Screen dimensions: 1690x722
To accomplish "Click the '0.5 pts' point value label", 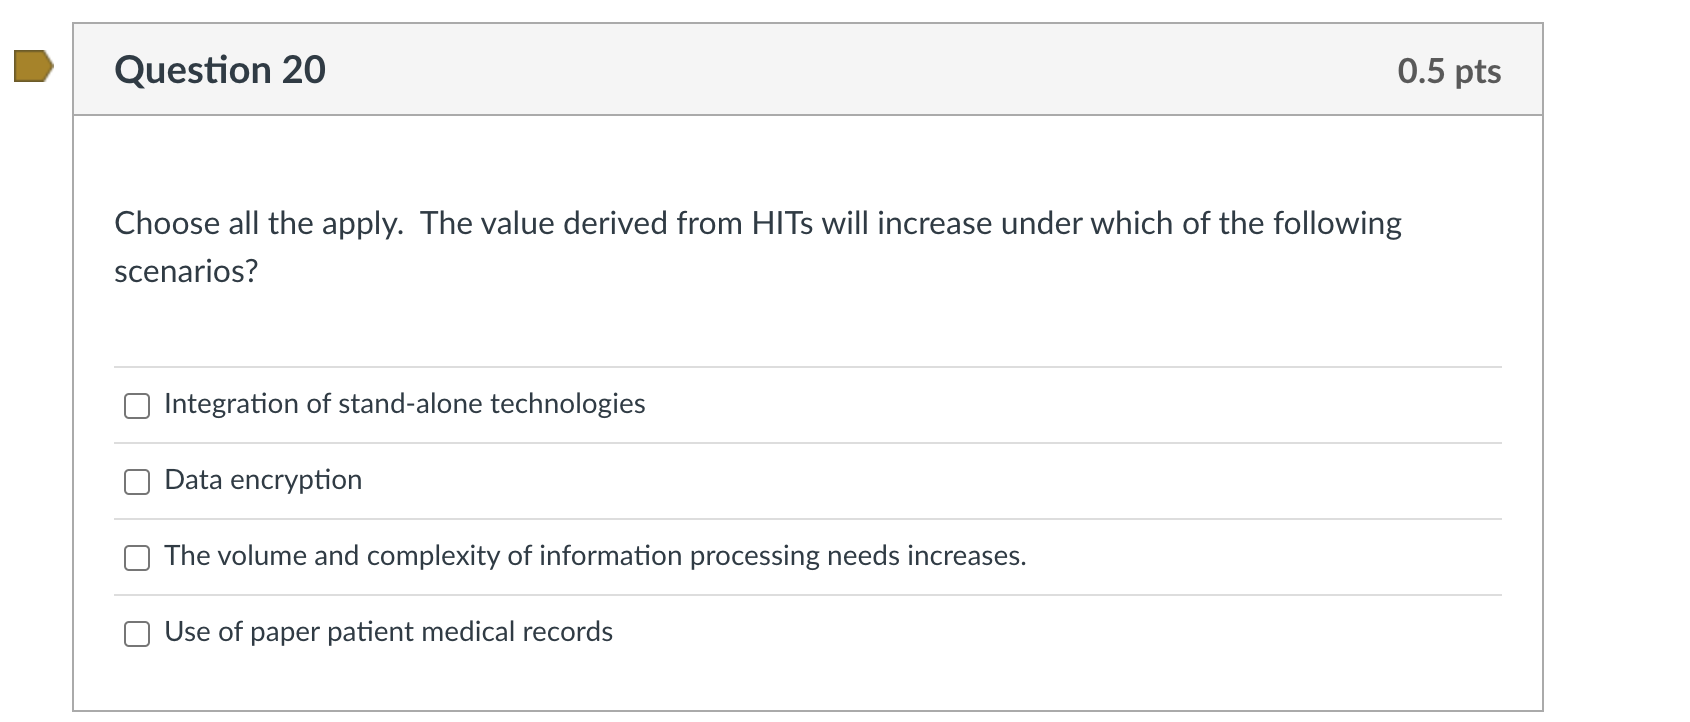I will pyautogui.click(x=1449, y=70).
